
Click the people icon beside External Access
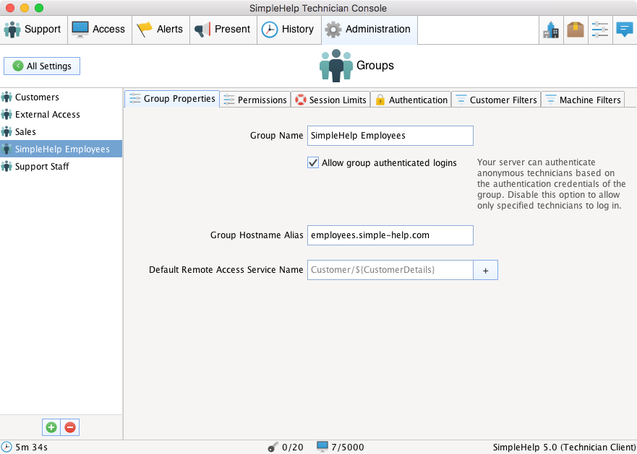(x=6, y=115)
